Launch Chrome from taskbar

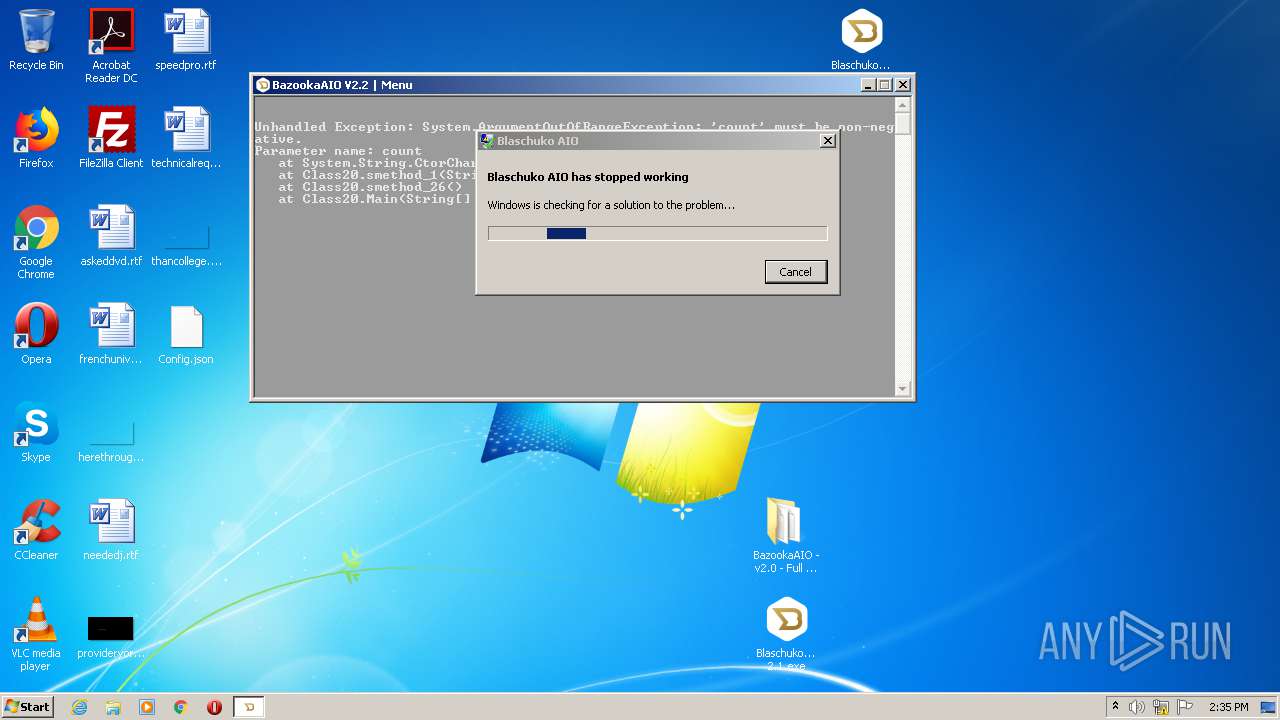(x=181, y=707)
